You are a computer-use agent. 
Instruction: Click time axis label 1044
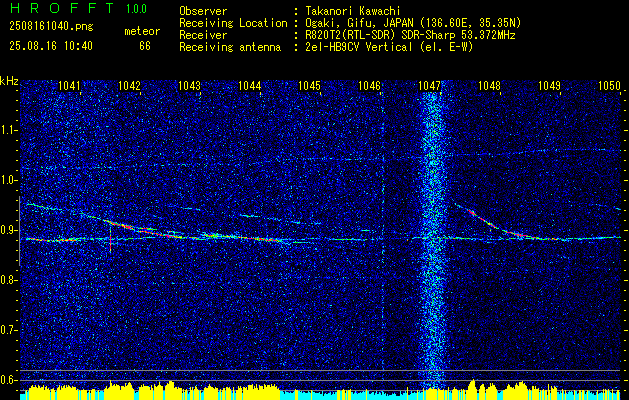(250, 85)
